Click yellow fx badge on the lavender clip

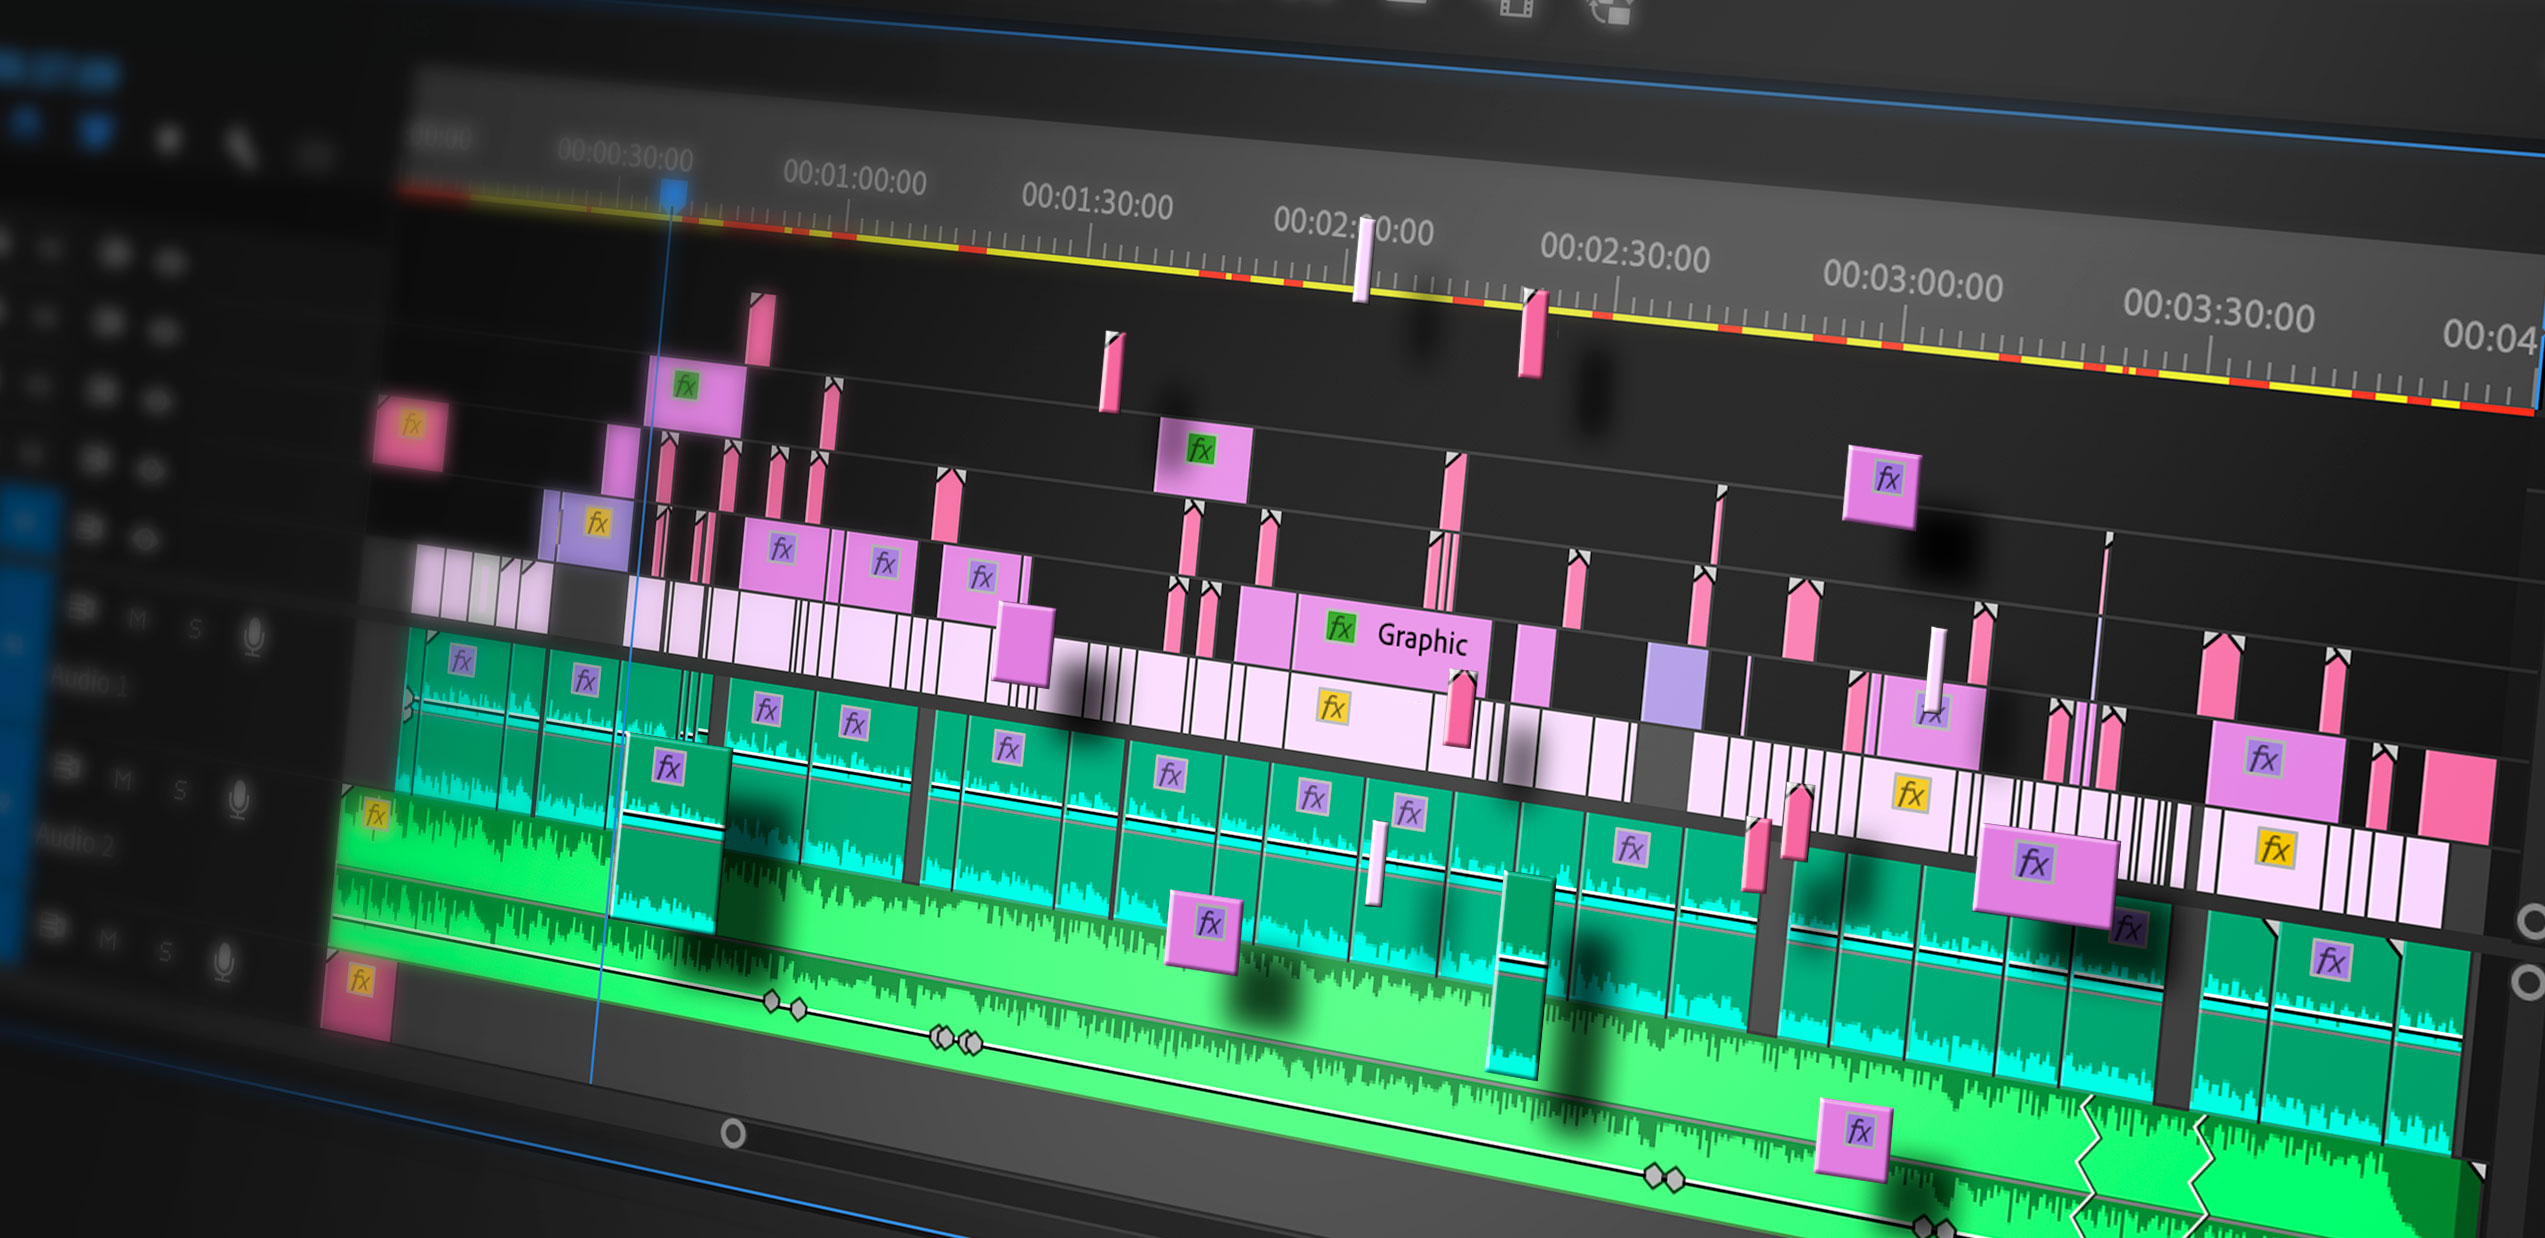coord(597,522)
